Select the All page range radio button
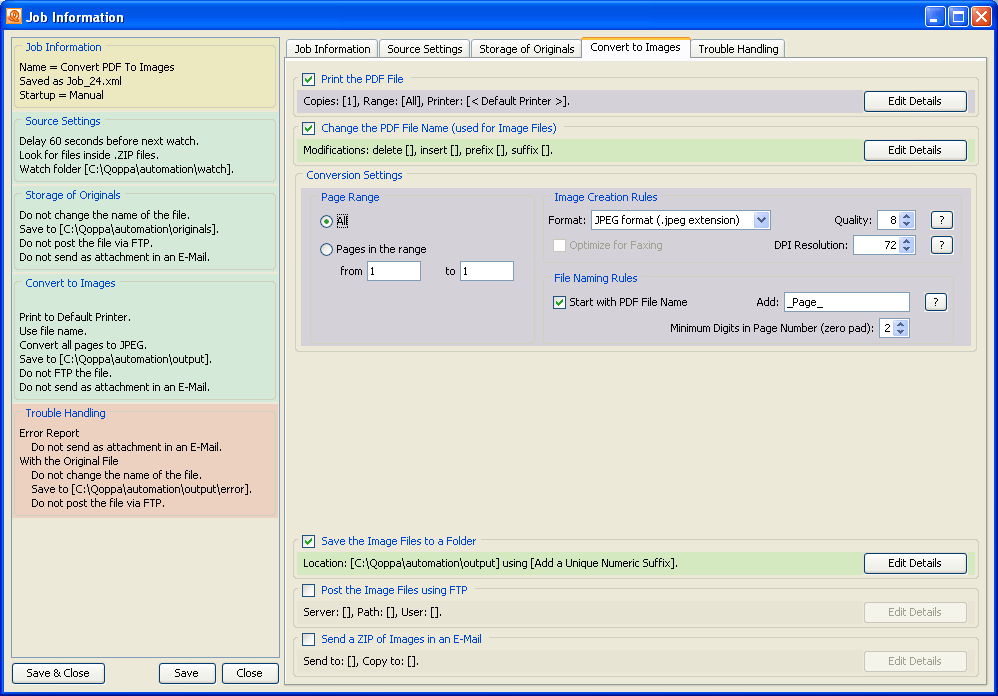The height and width of the screenshot is (696, 998). [x=327, y=221]
